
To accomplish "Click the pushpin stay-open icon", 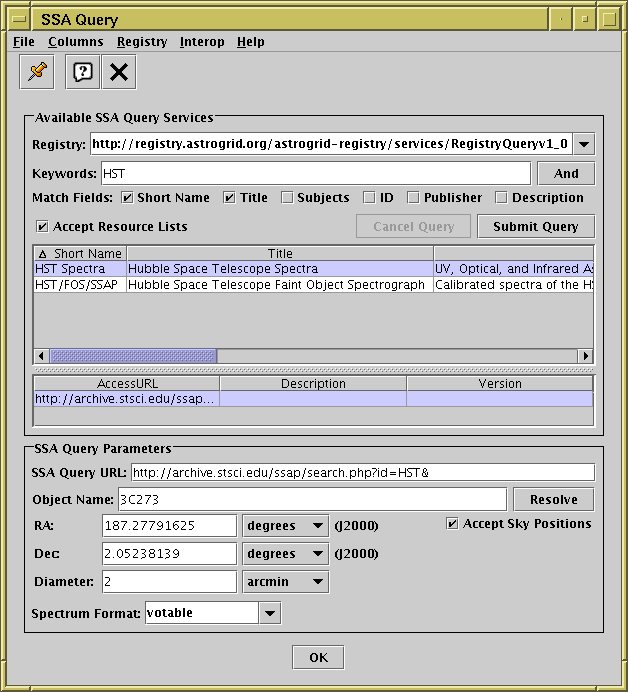I will [37, 72].
